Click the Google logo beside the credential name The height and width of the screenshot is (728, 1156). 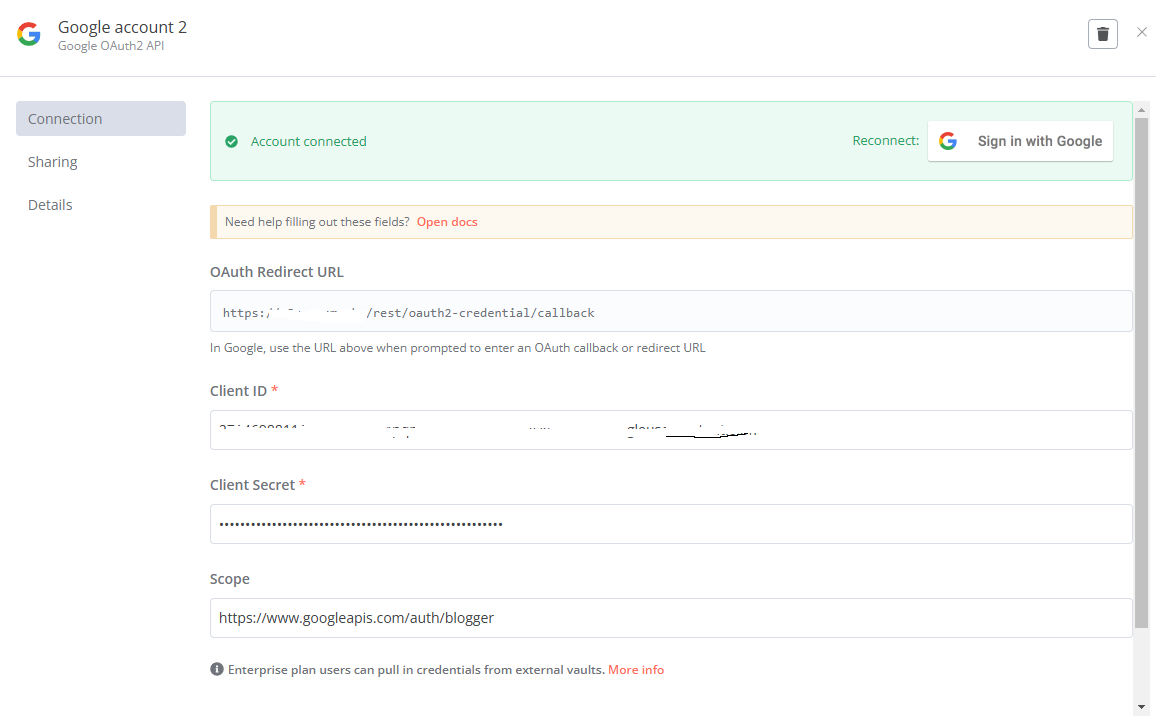click(29, 34)
